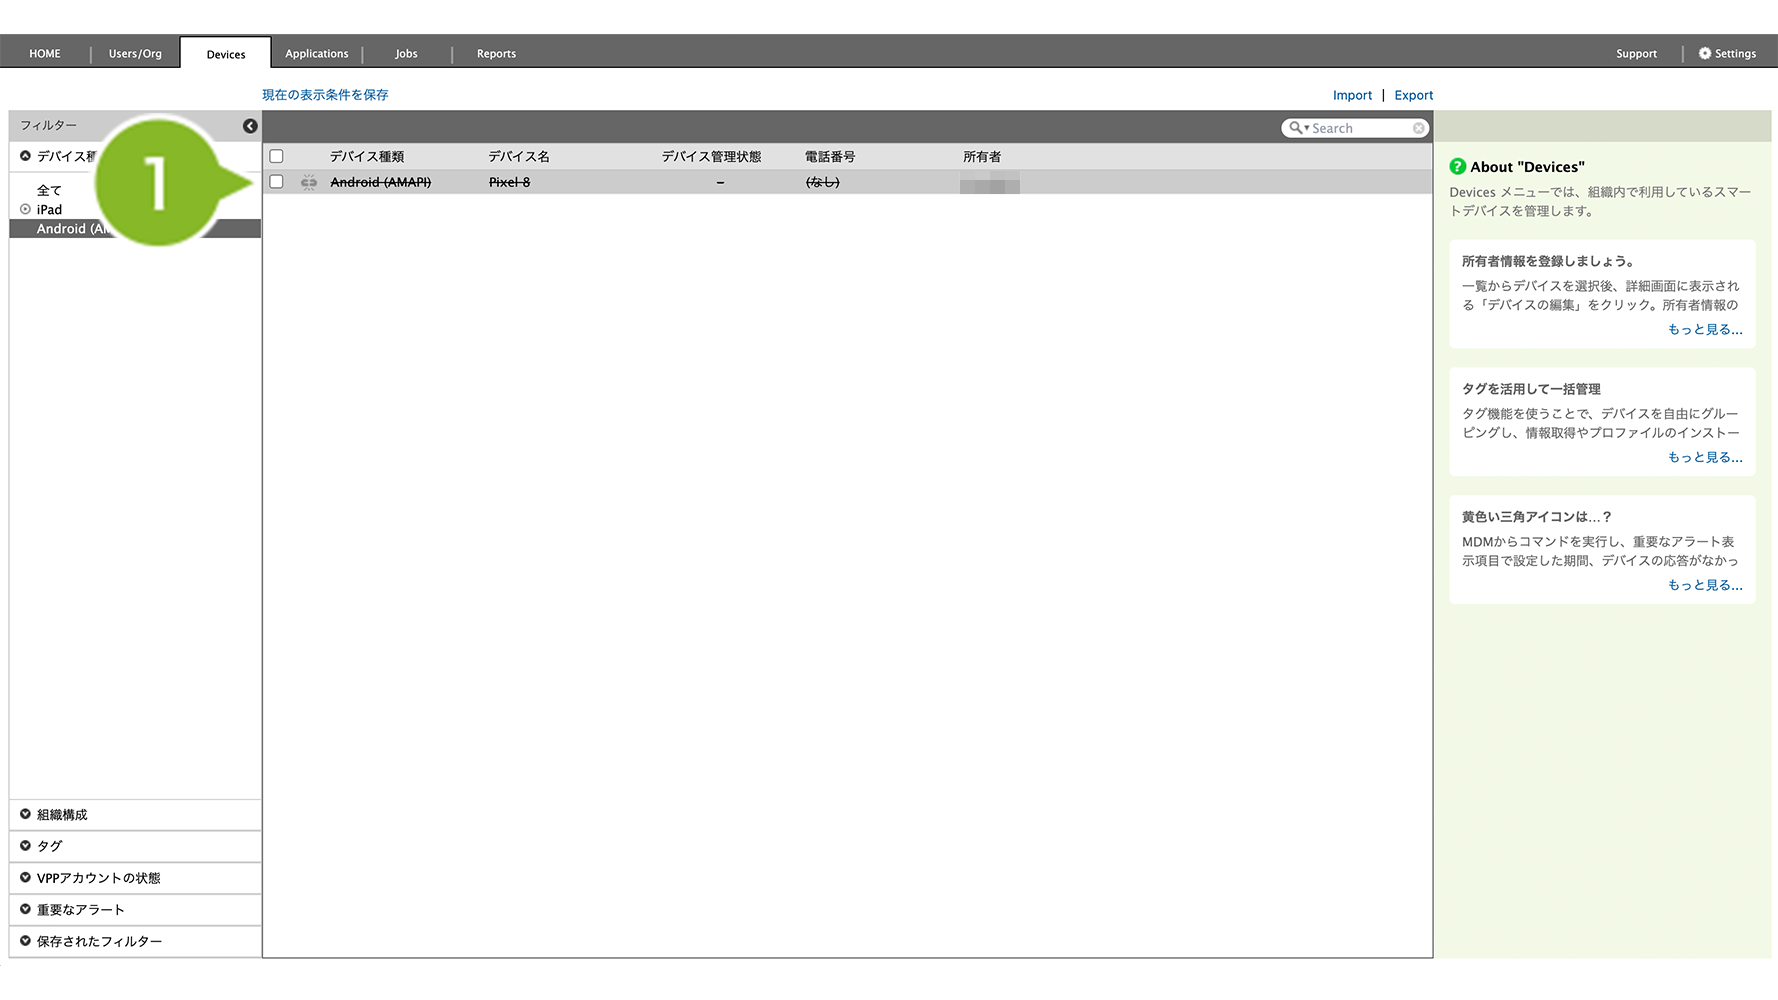This screenshot has height=1000, width=1778.
Task: Click the search magnifier icon
Action: [1297, 128]
